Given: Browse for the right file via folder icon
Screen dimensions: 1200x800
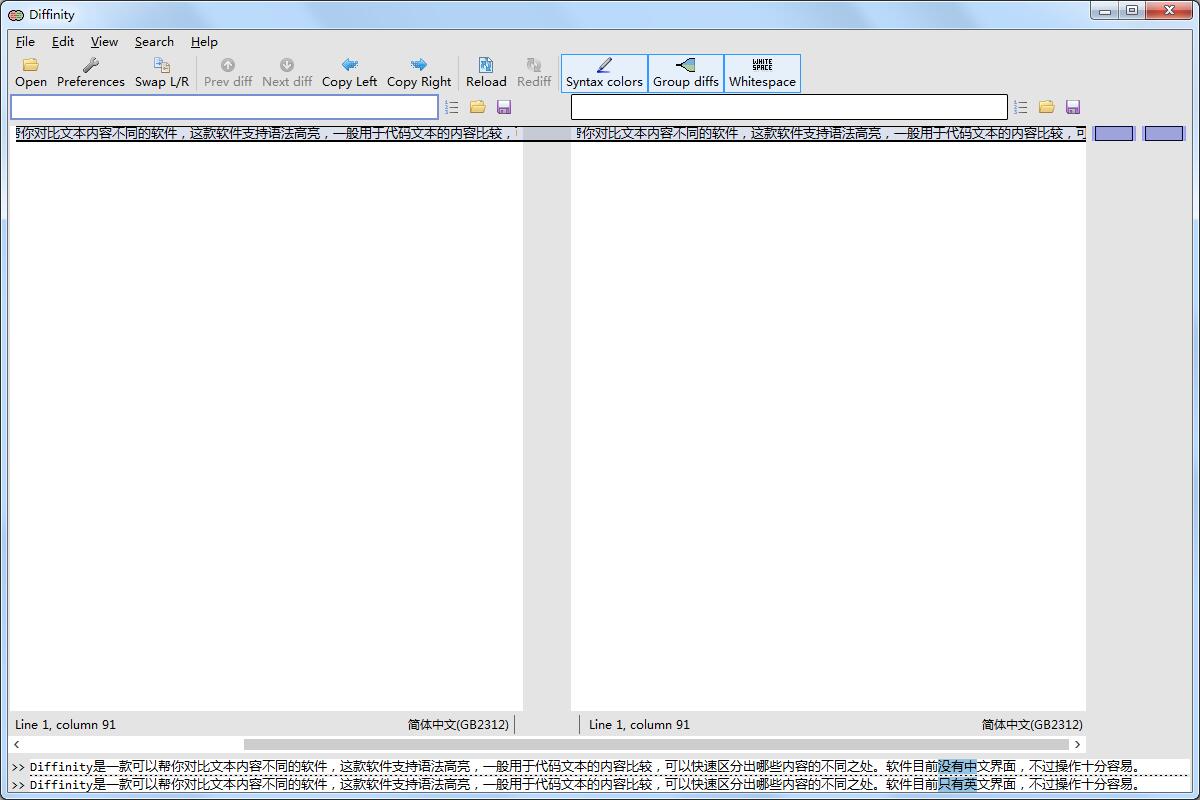Looking at the screenshot, I should [1046, 107].
